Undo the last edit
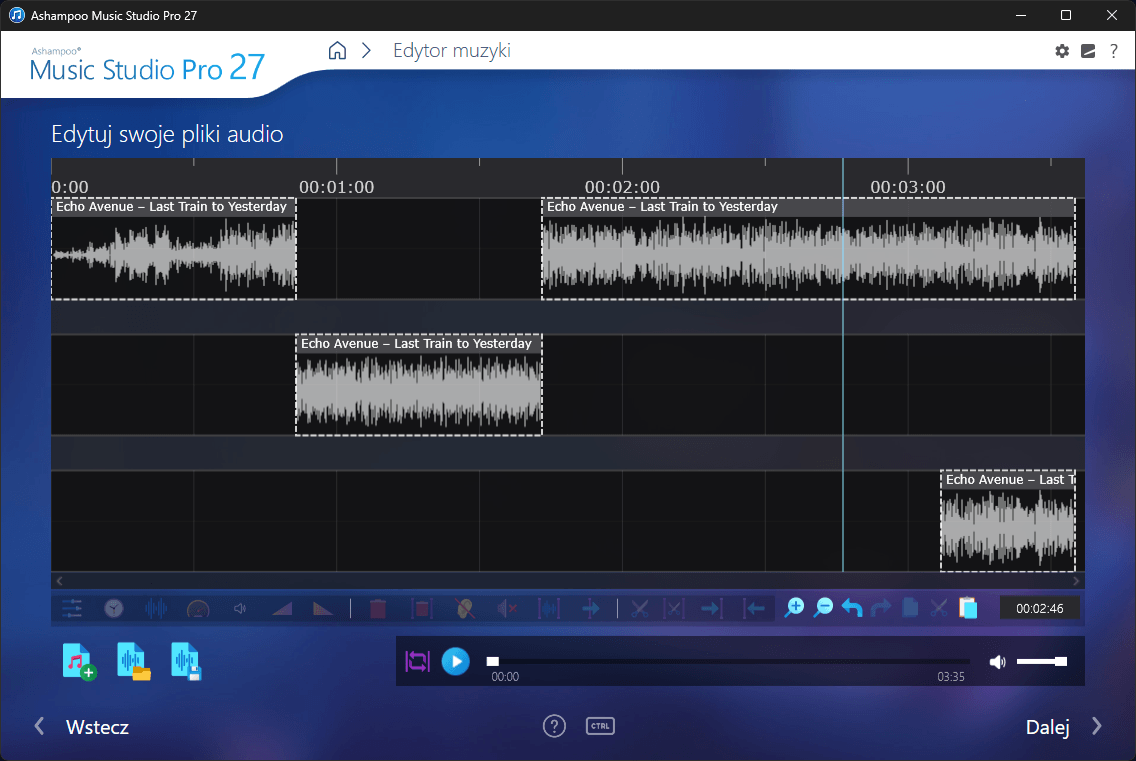 (x=852, y=608)
